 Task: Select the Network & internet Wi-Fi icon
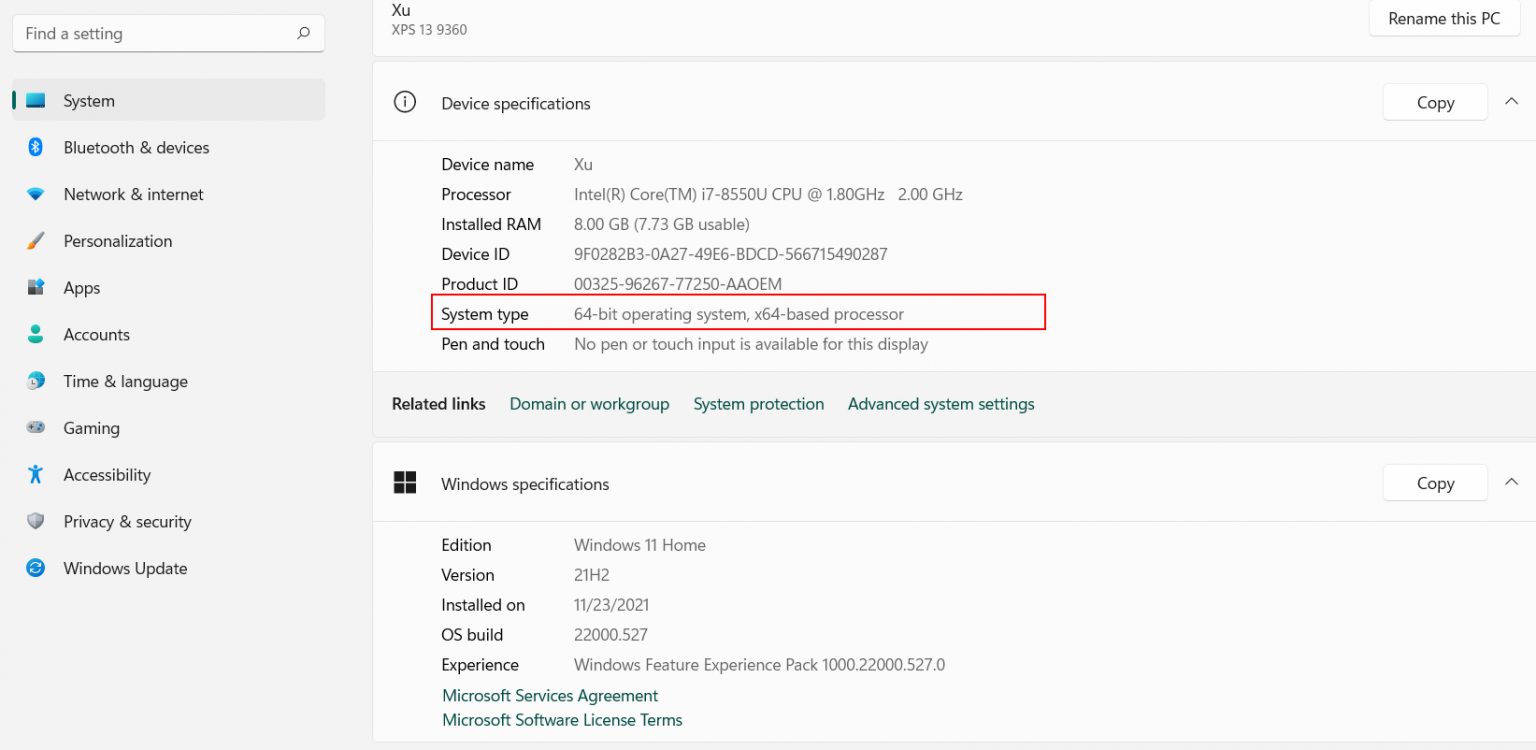point(36,195)
